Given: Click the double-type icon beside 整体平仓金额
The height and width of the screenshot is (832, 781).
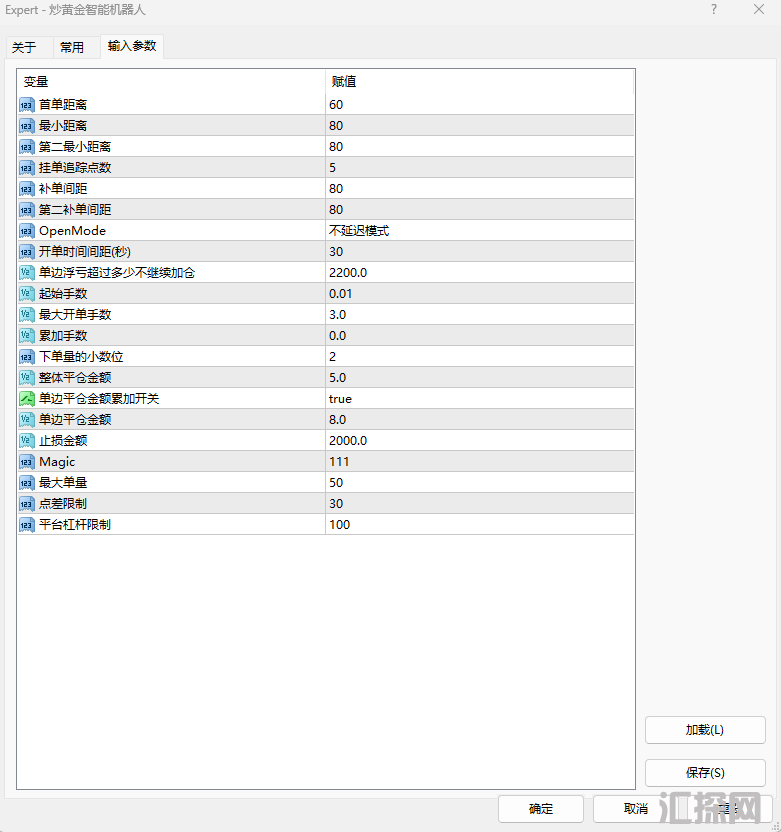Looking at the screenshot, I should coord(27,378).
